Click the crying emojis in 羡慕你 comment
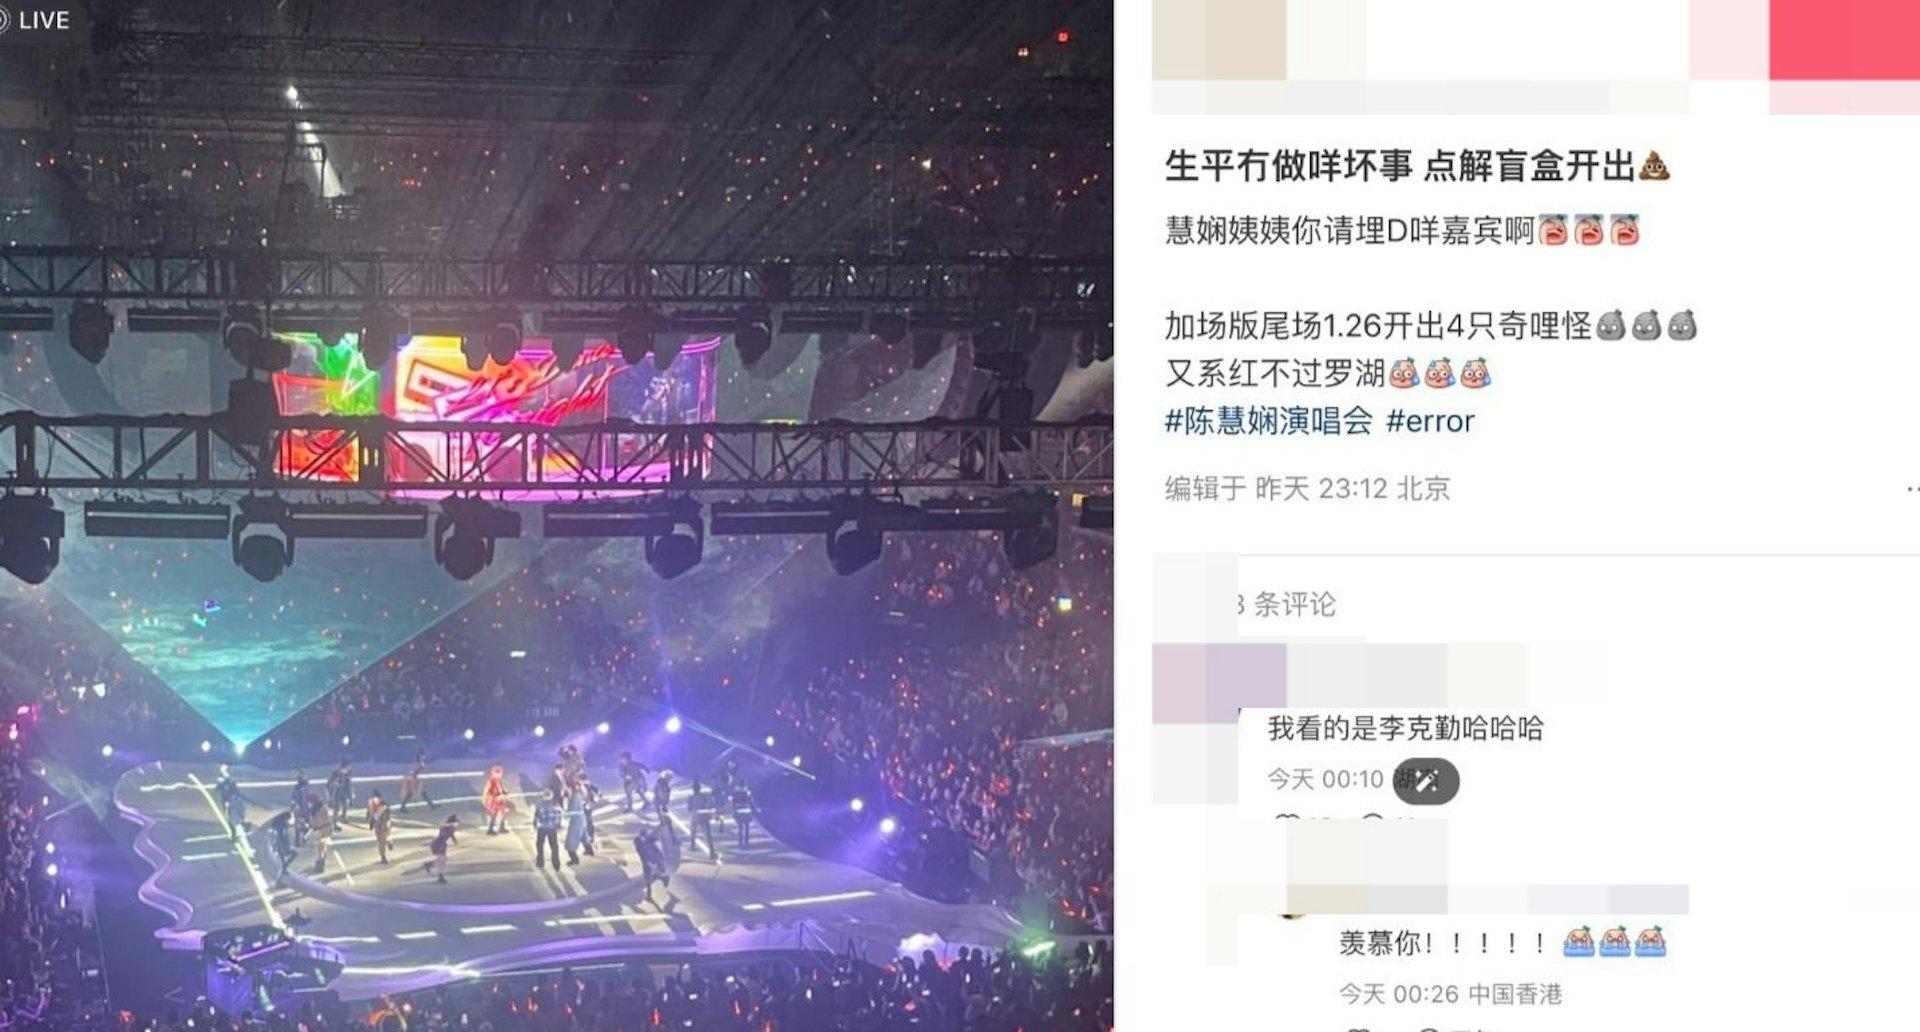The height and width of the screenshot is (1032, 1920). [1614, 942]
